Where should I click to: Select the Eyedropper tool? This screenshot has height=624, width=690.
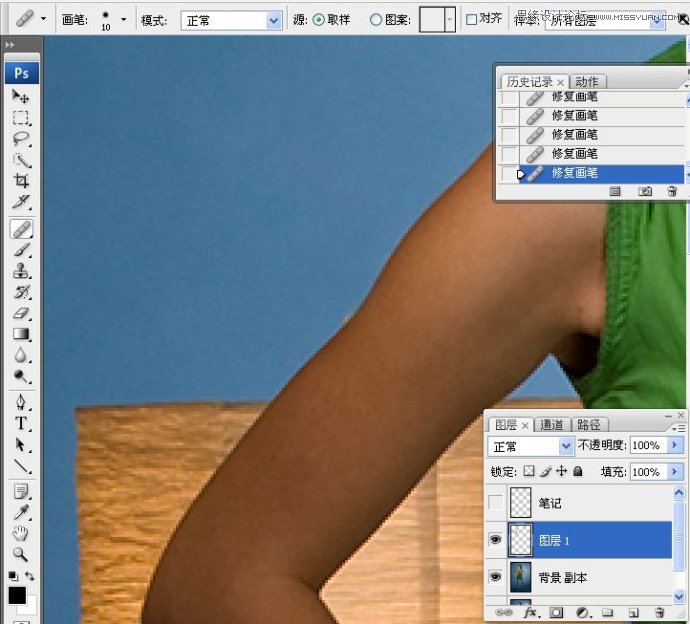point(20,513)
